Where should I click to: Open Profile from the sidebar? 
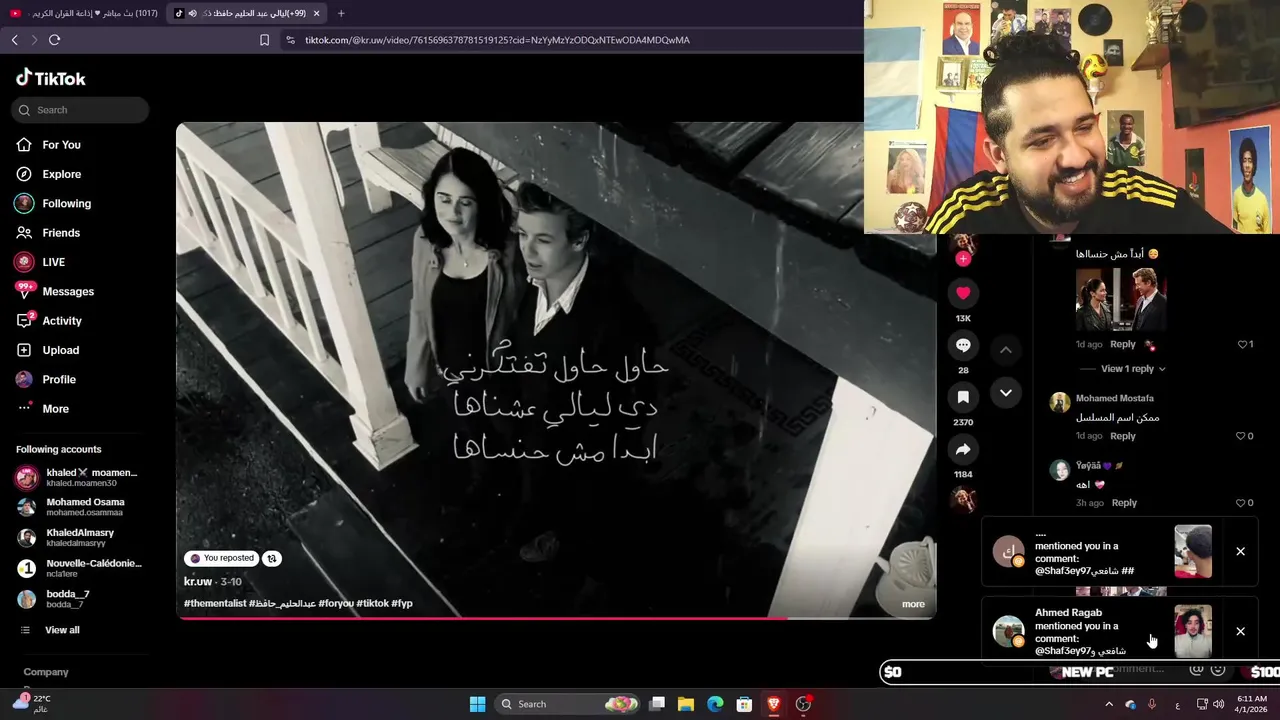[58, 379]
